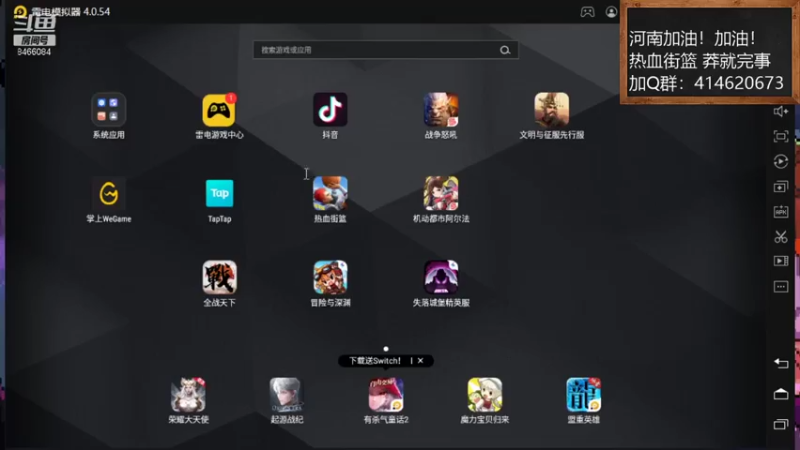This screenshot has height=450, width=800.
Task: Open recommended game 魔力宝贝归来
Action: 485,394
